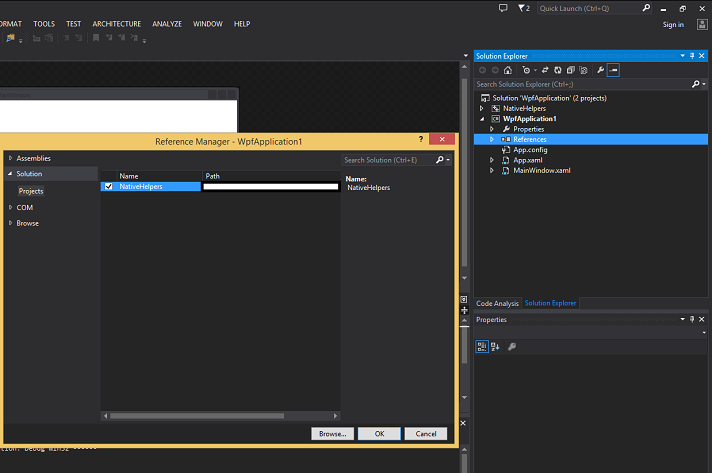Select App.config in Solution Explorer
Image resolution: width=712 pixels, height=473 pixels.
[x=530, y=150]
